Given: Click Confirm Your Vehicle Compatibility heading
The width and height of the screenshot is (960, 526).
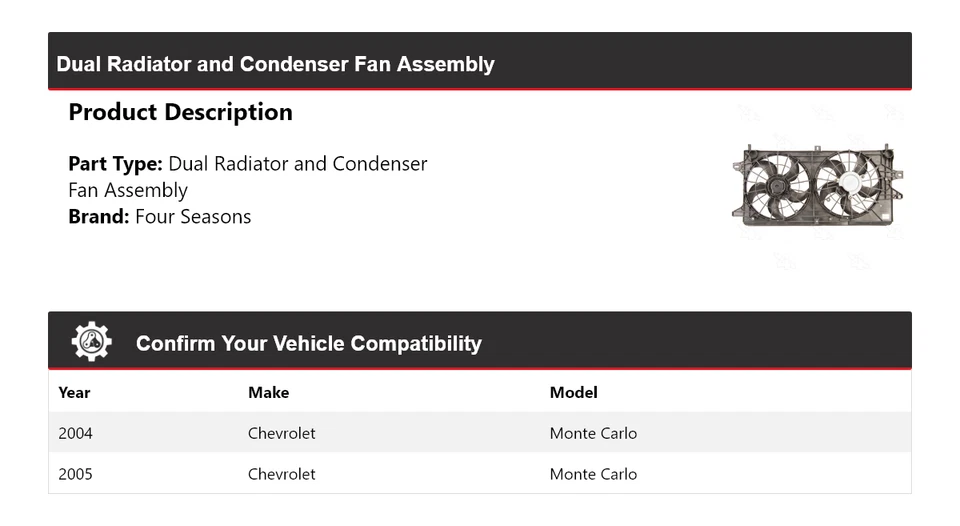Looking at the screenshot, I should 308,343.
